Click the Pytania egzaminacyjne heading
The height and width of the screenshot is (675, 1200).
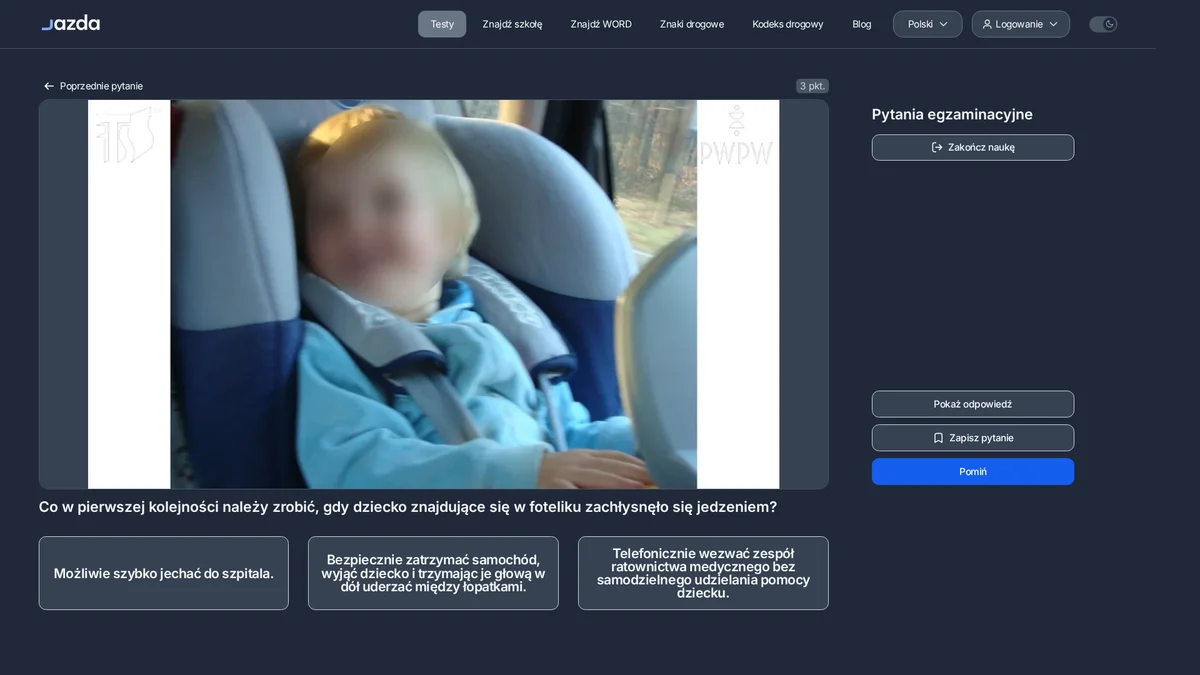952,114
